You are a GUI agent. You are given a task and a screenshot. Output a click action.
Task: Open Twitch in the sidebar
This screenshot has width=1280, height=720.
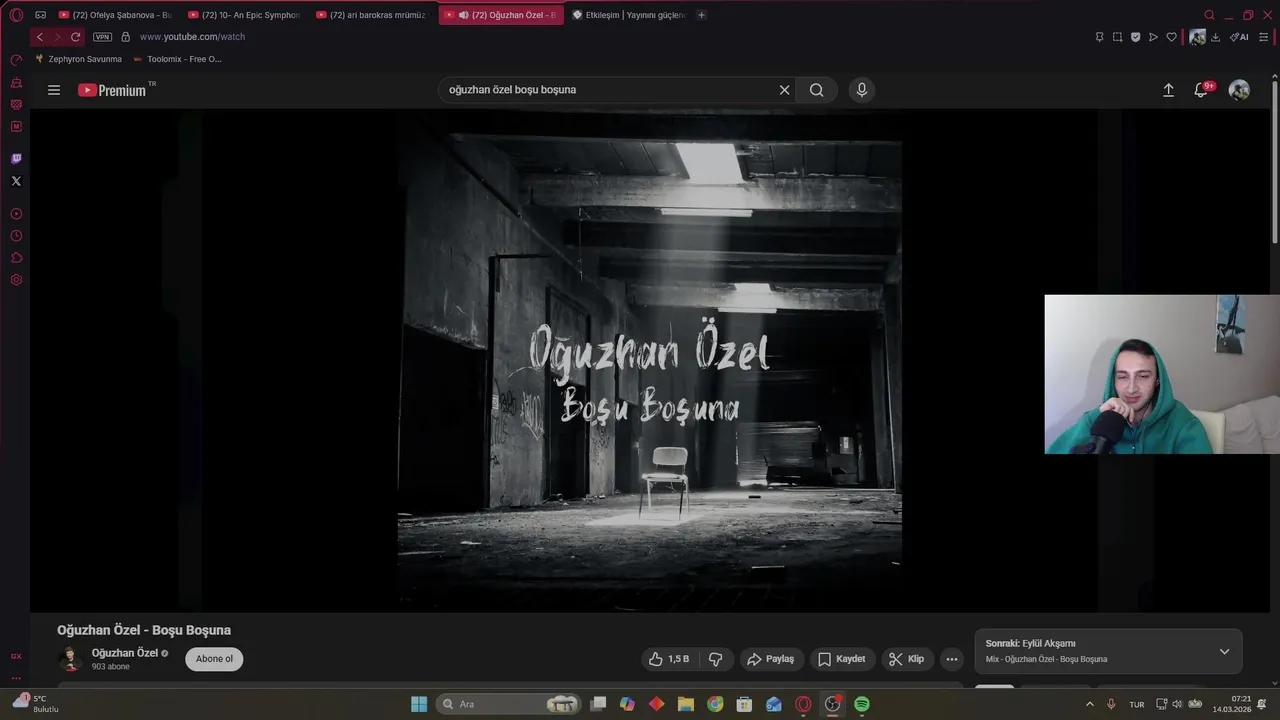pos(16,159)
